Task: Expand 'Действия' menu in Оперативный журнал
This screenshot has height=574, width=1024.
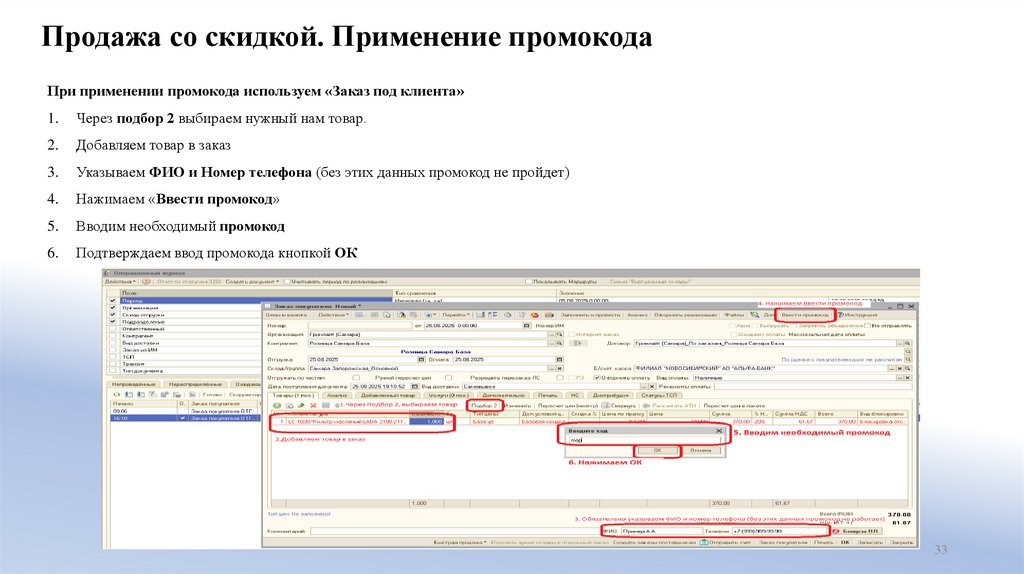Action: pyautogui.click(x=120, y=281)
